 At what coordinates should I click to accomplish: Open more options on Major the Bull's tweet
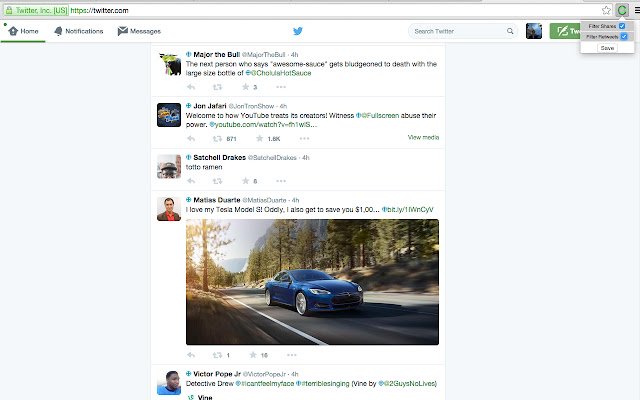281,87
